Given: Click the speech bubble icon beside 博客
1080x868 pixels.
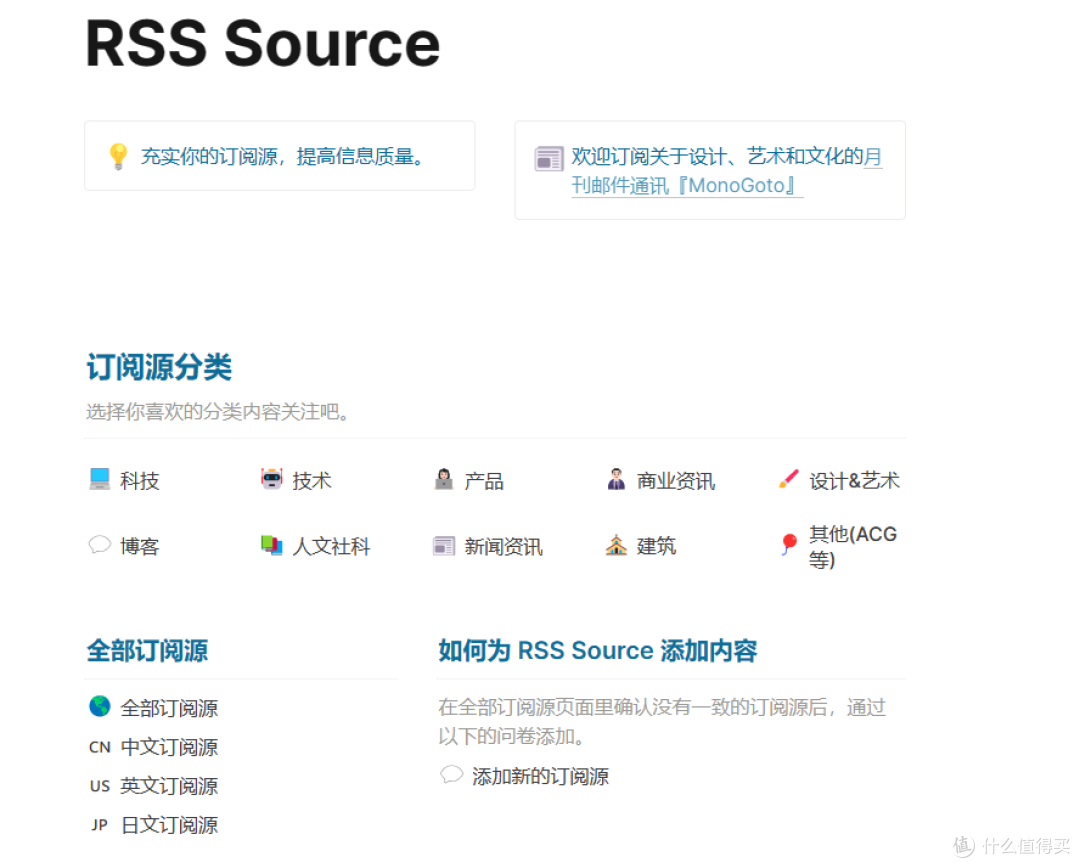Looking at the screenshot, I should pos(99,545).
